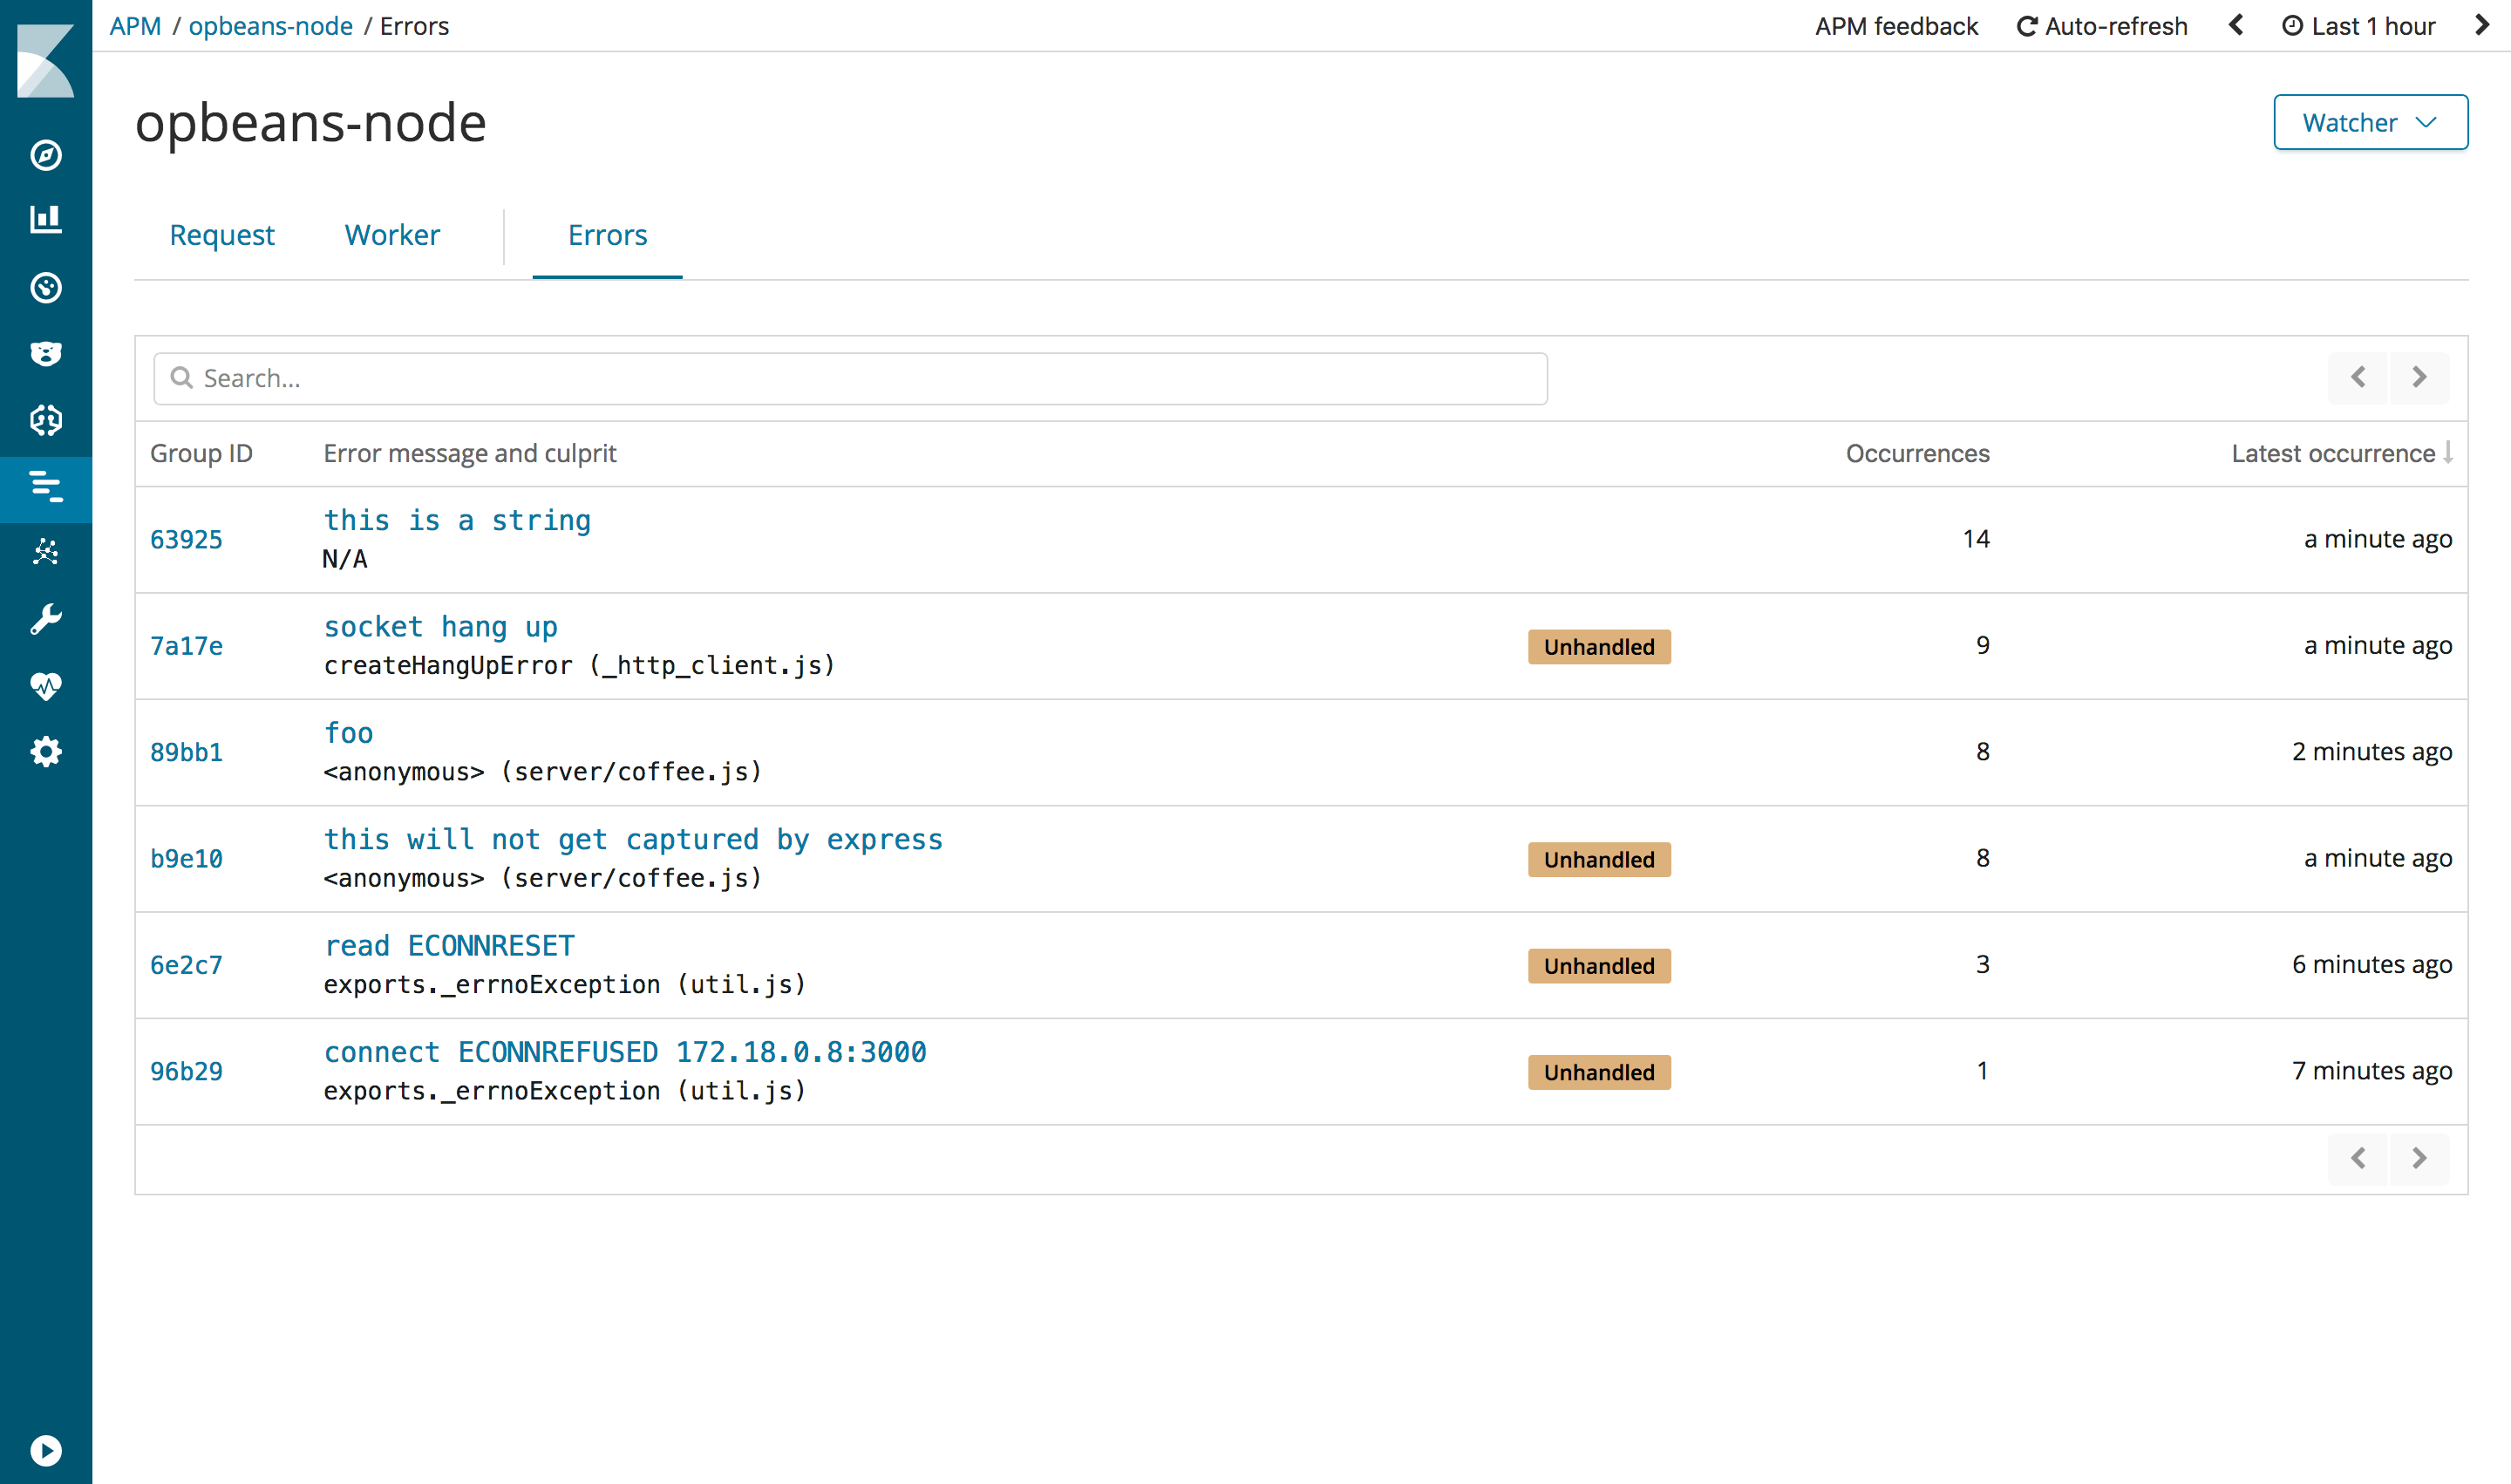The height and width of the screenshot is (1484, 2511).
Task: Select the Visualize bar-chart icon
Action: coord(46,220)
